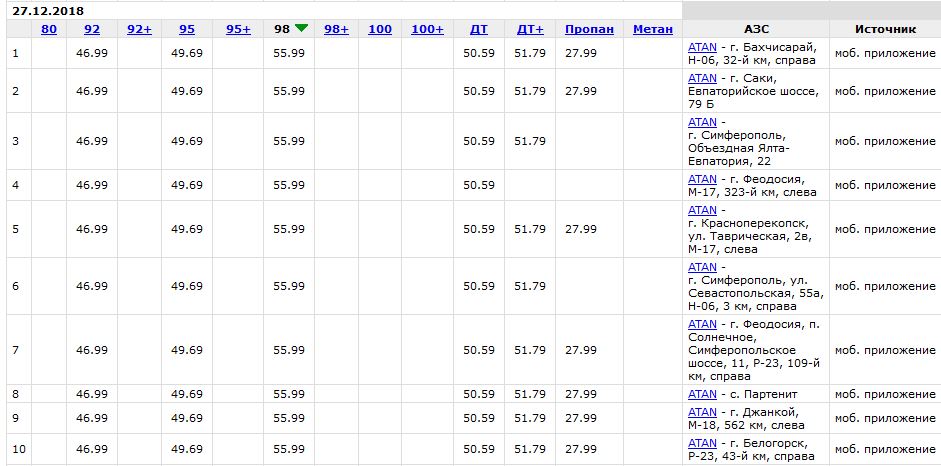Open ATAN link for Джанкой station
The image size is (941, 466).
click(702, 412)
